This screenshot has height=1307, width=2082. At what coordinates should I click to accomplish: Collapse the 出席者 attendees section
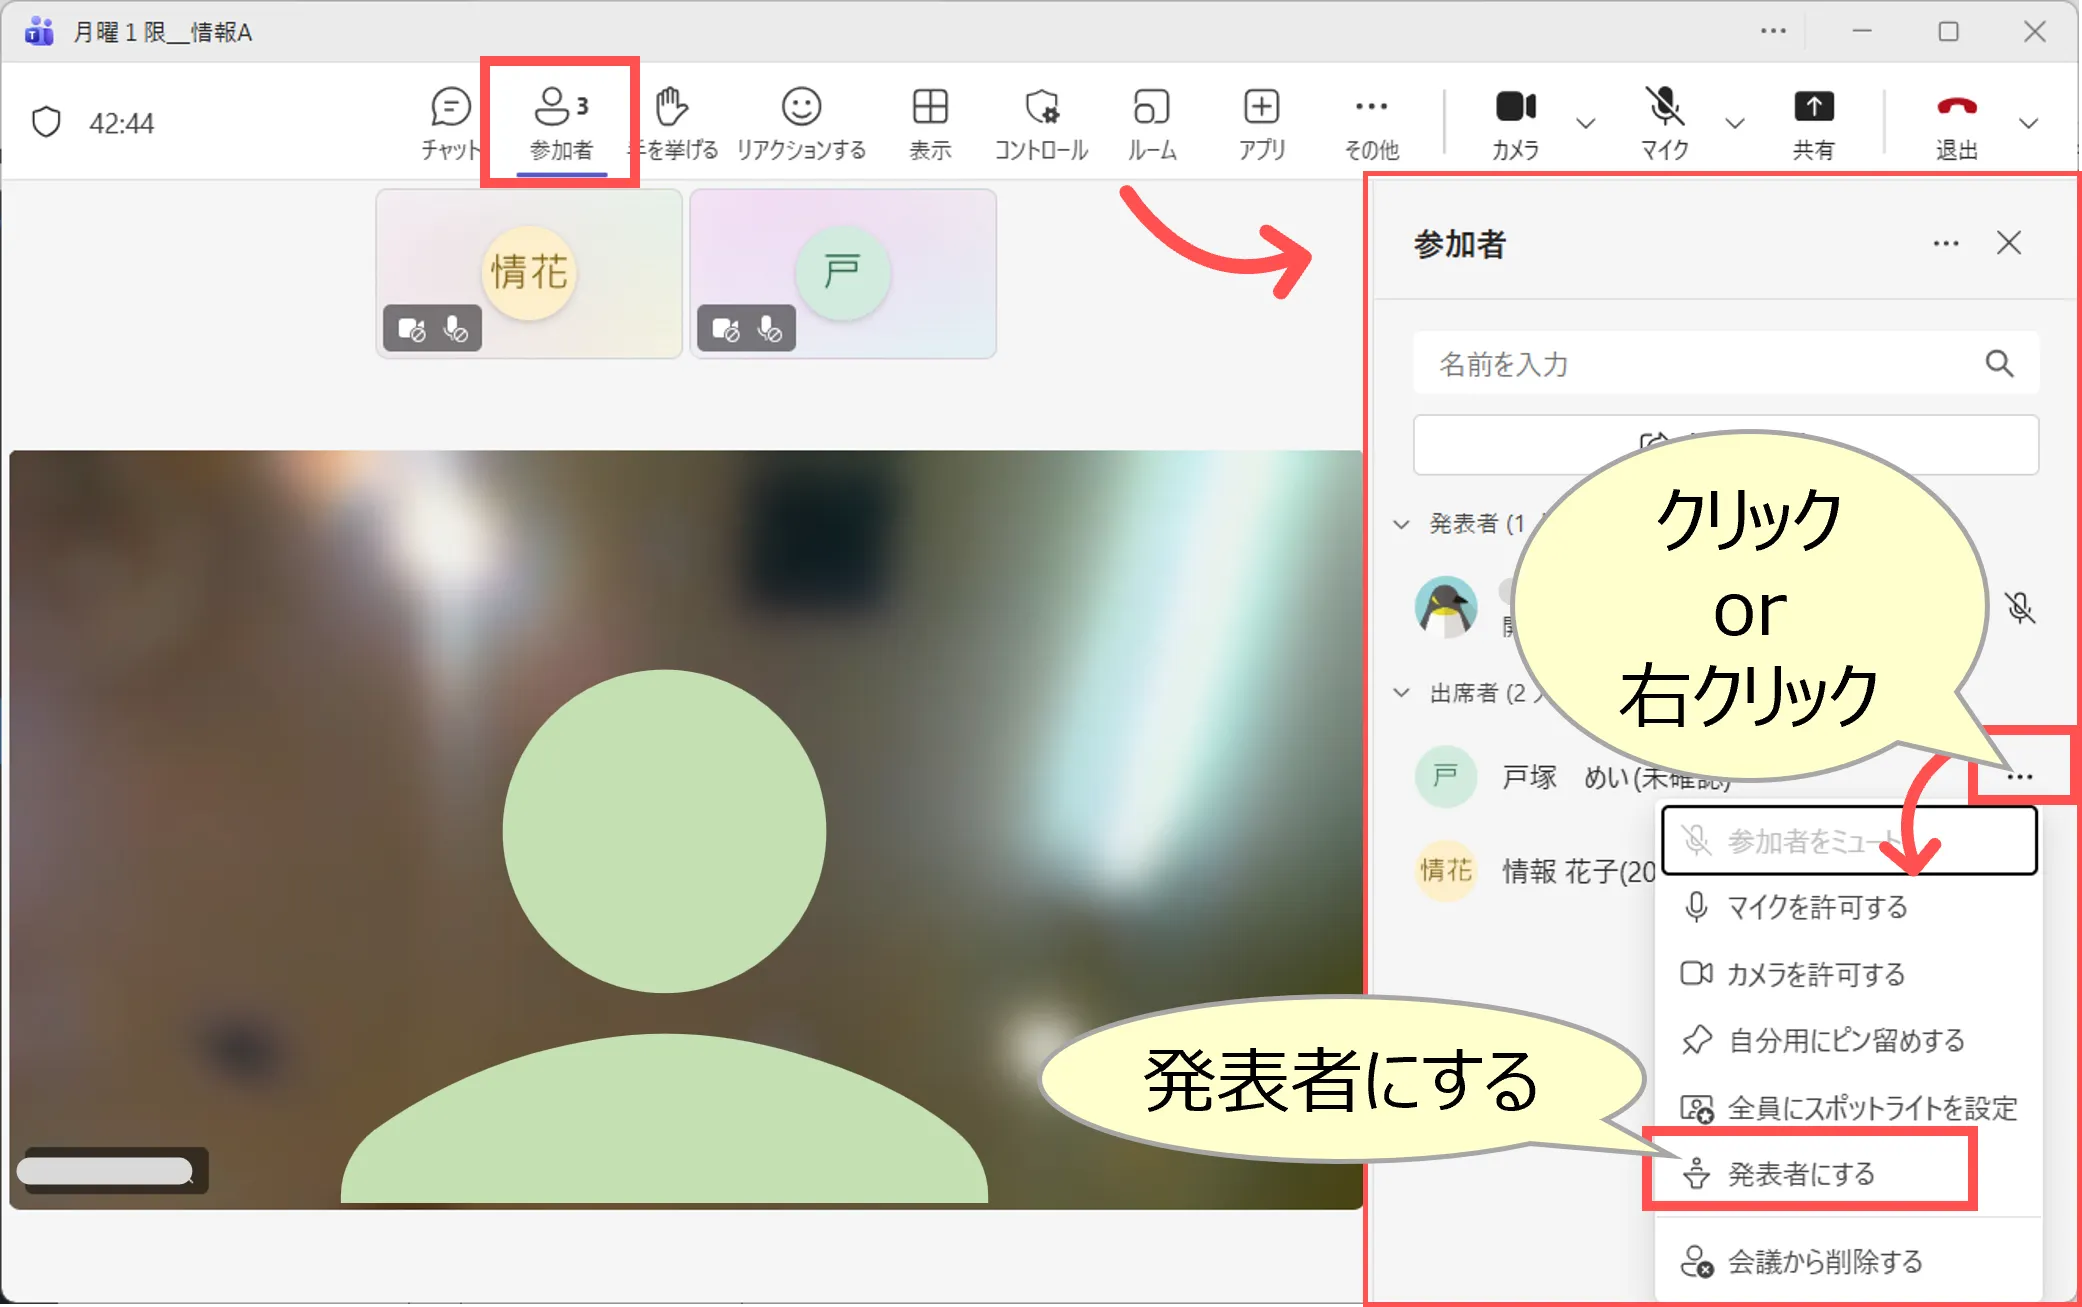(x=1402, y=693)
